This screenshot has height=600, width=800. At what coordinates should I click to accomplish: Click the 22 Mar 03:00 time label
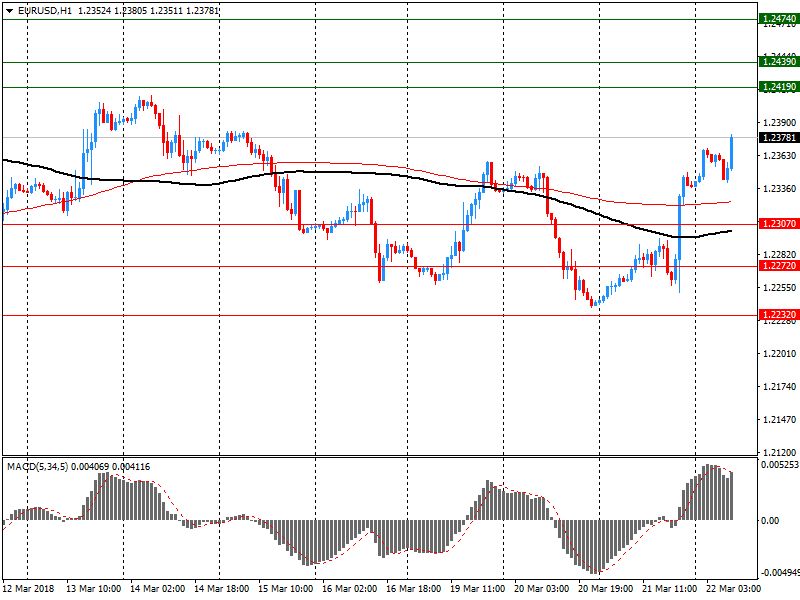coord(734,589)
